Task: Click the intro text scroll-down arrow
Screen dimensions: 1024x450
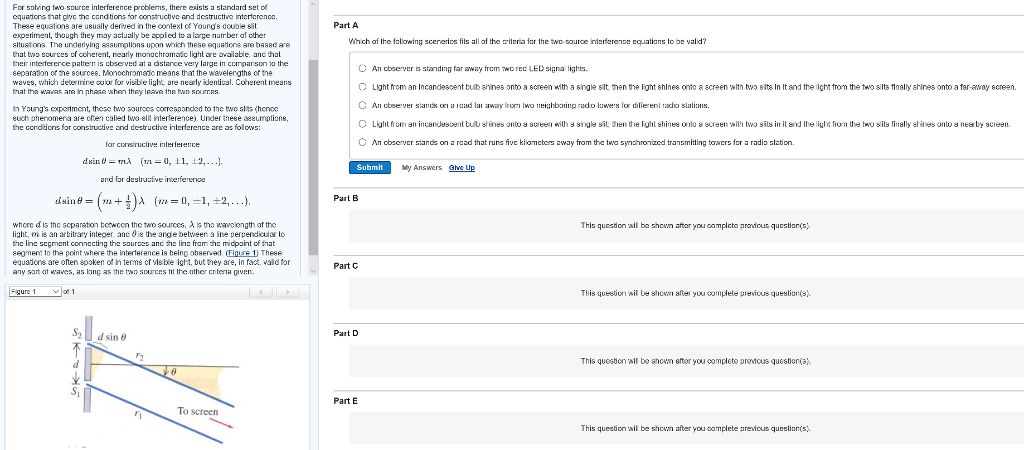Action: click(311, 272)
